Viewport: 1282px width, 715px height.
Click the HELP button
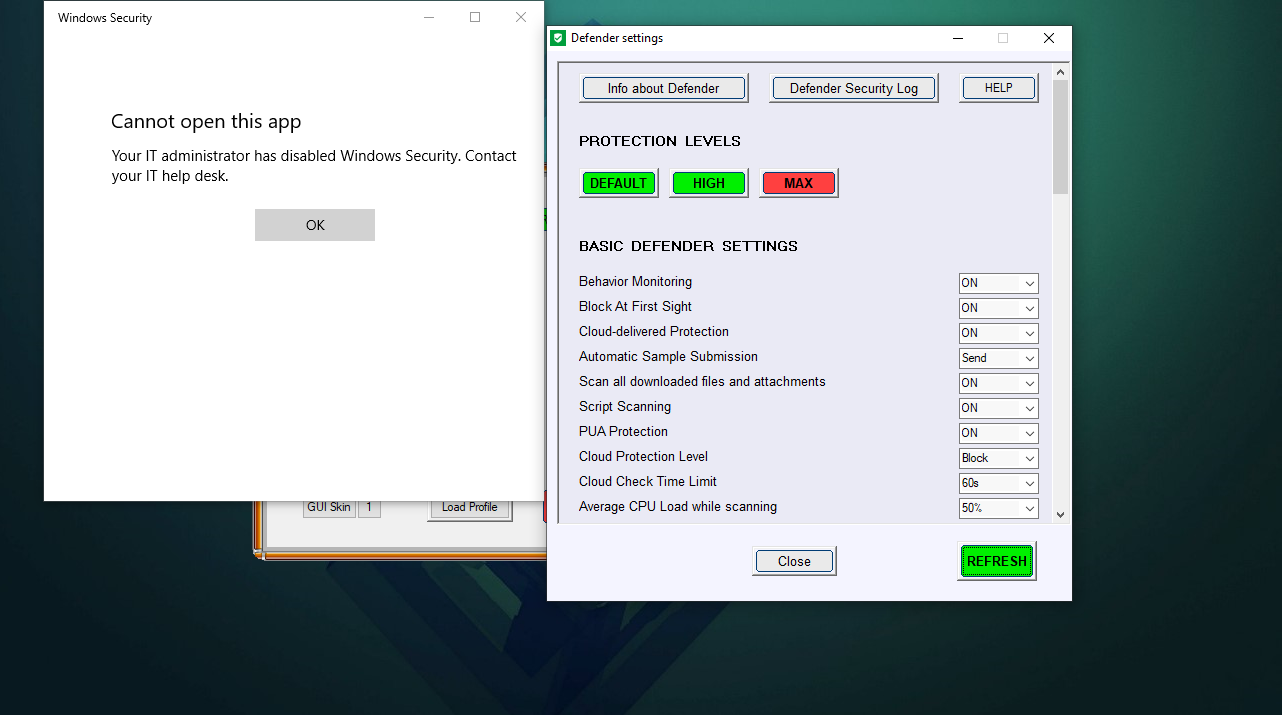coord(999,88)
